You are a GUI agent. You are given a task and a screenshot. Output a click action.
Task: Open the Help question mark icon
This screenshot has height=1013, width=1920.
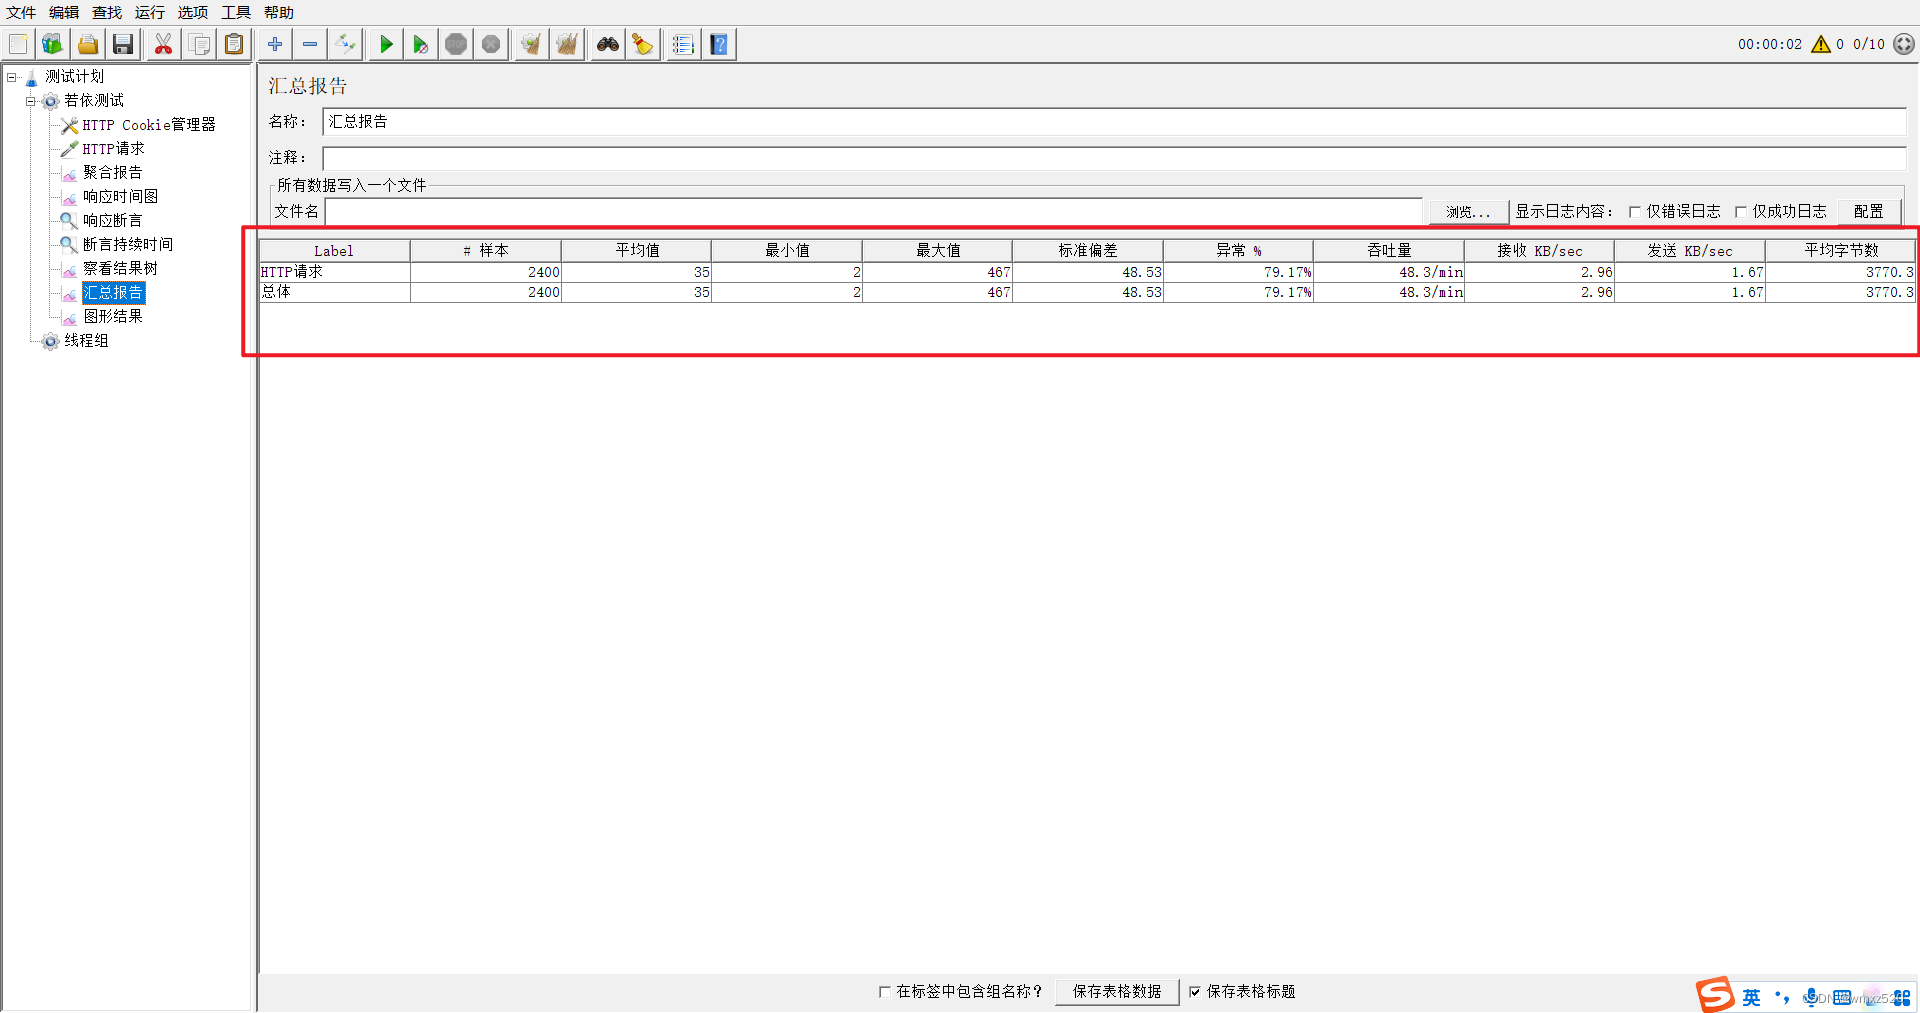[x=719, y=44]
